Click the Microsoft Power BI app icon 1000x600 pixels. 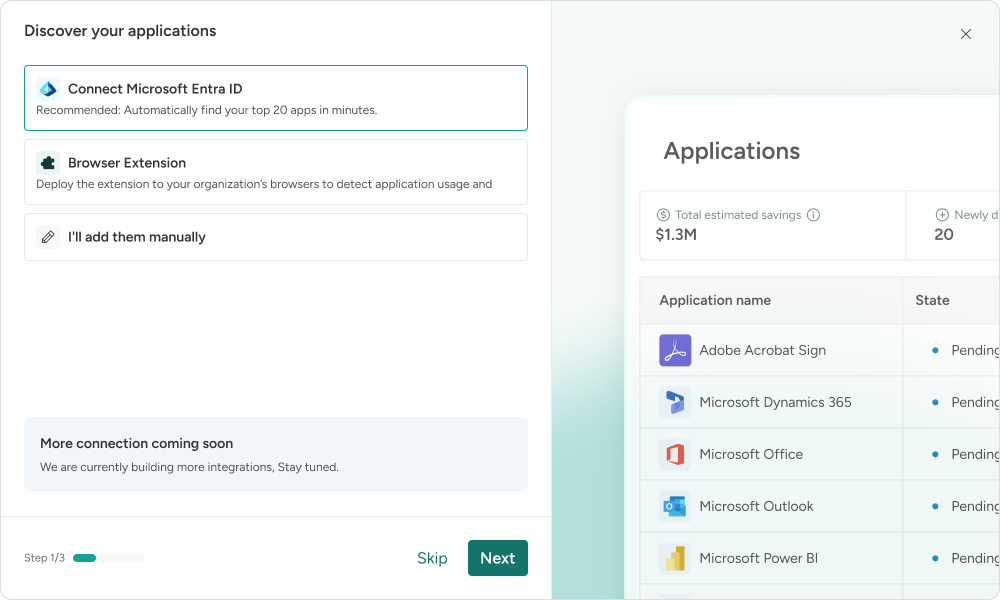point(675,558)
